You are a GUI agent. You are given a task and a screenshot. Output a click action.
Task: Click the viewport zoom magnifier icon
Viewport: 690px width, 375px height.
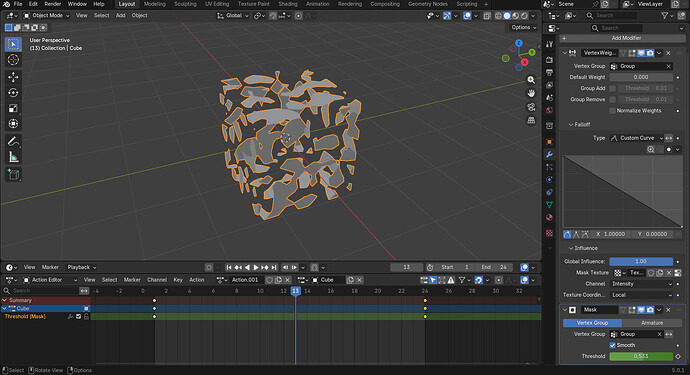click(531, 80)
